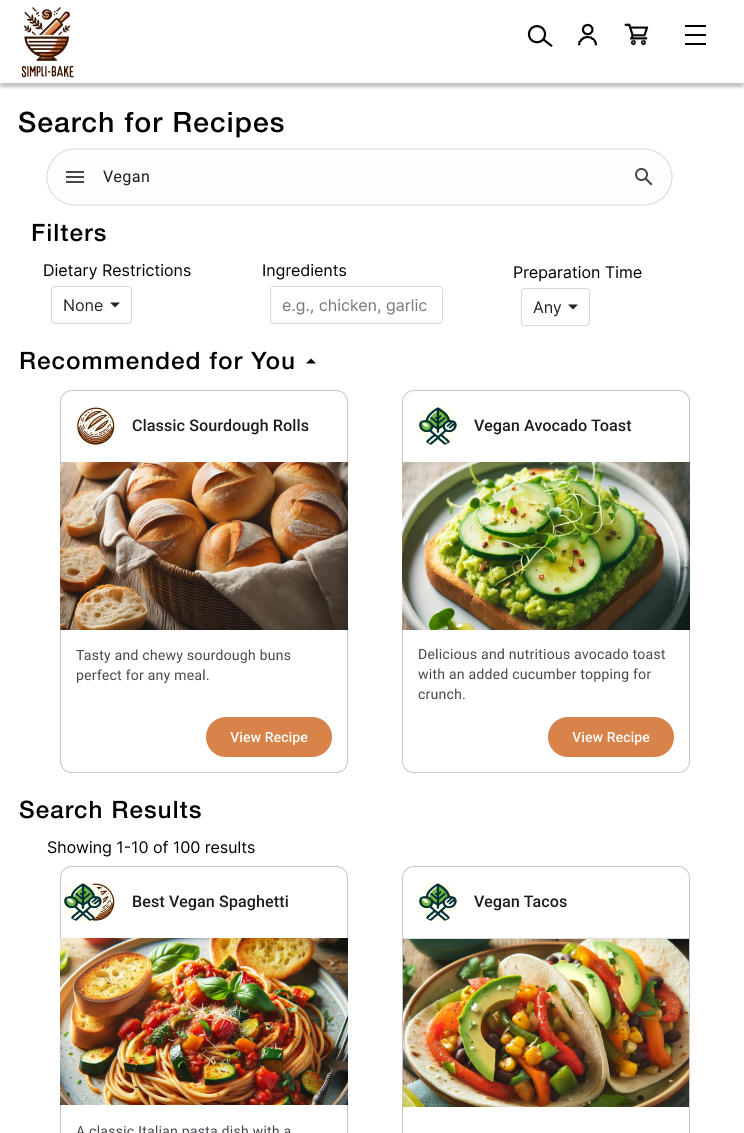744x1133 pixels.
Task: Click the Ingredients input field
Action: (x=356, y=305)
